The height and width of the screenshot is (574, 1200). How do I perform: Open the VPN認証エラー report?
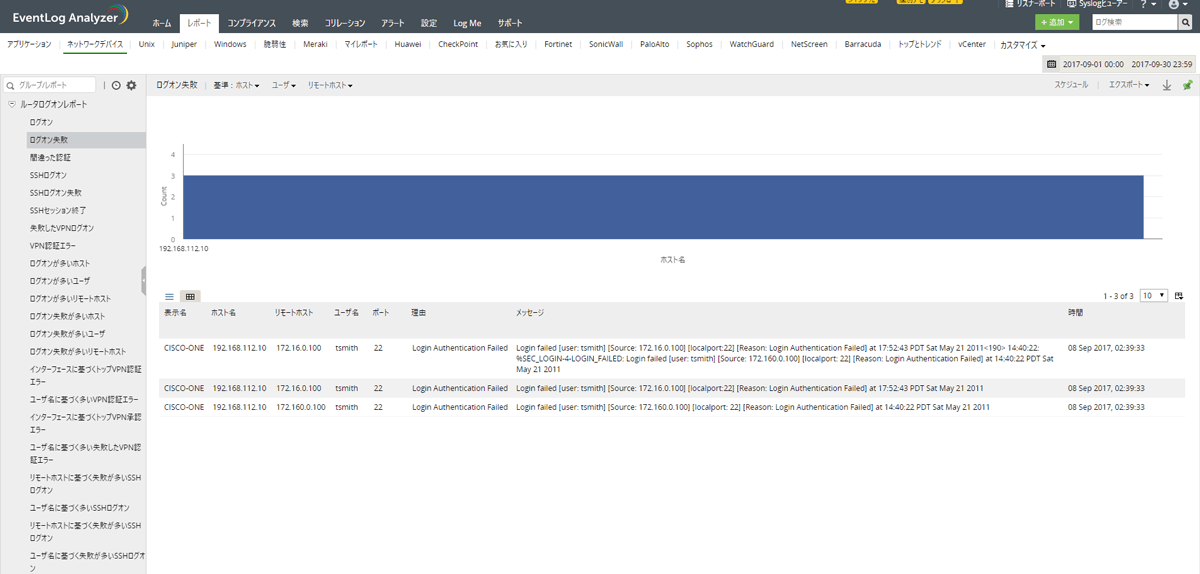[x=53, y=245]
